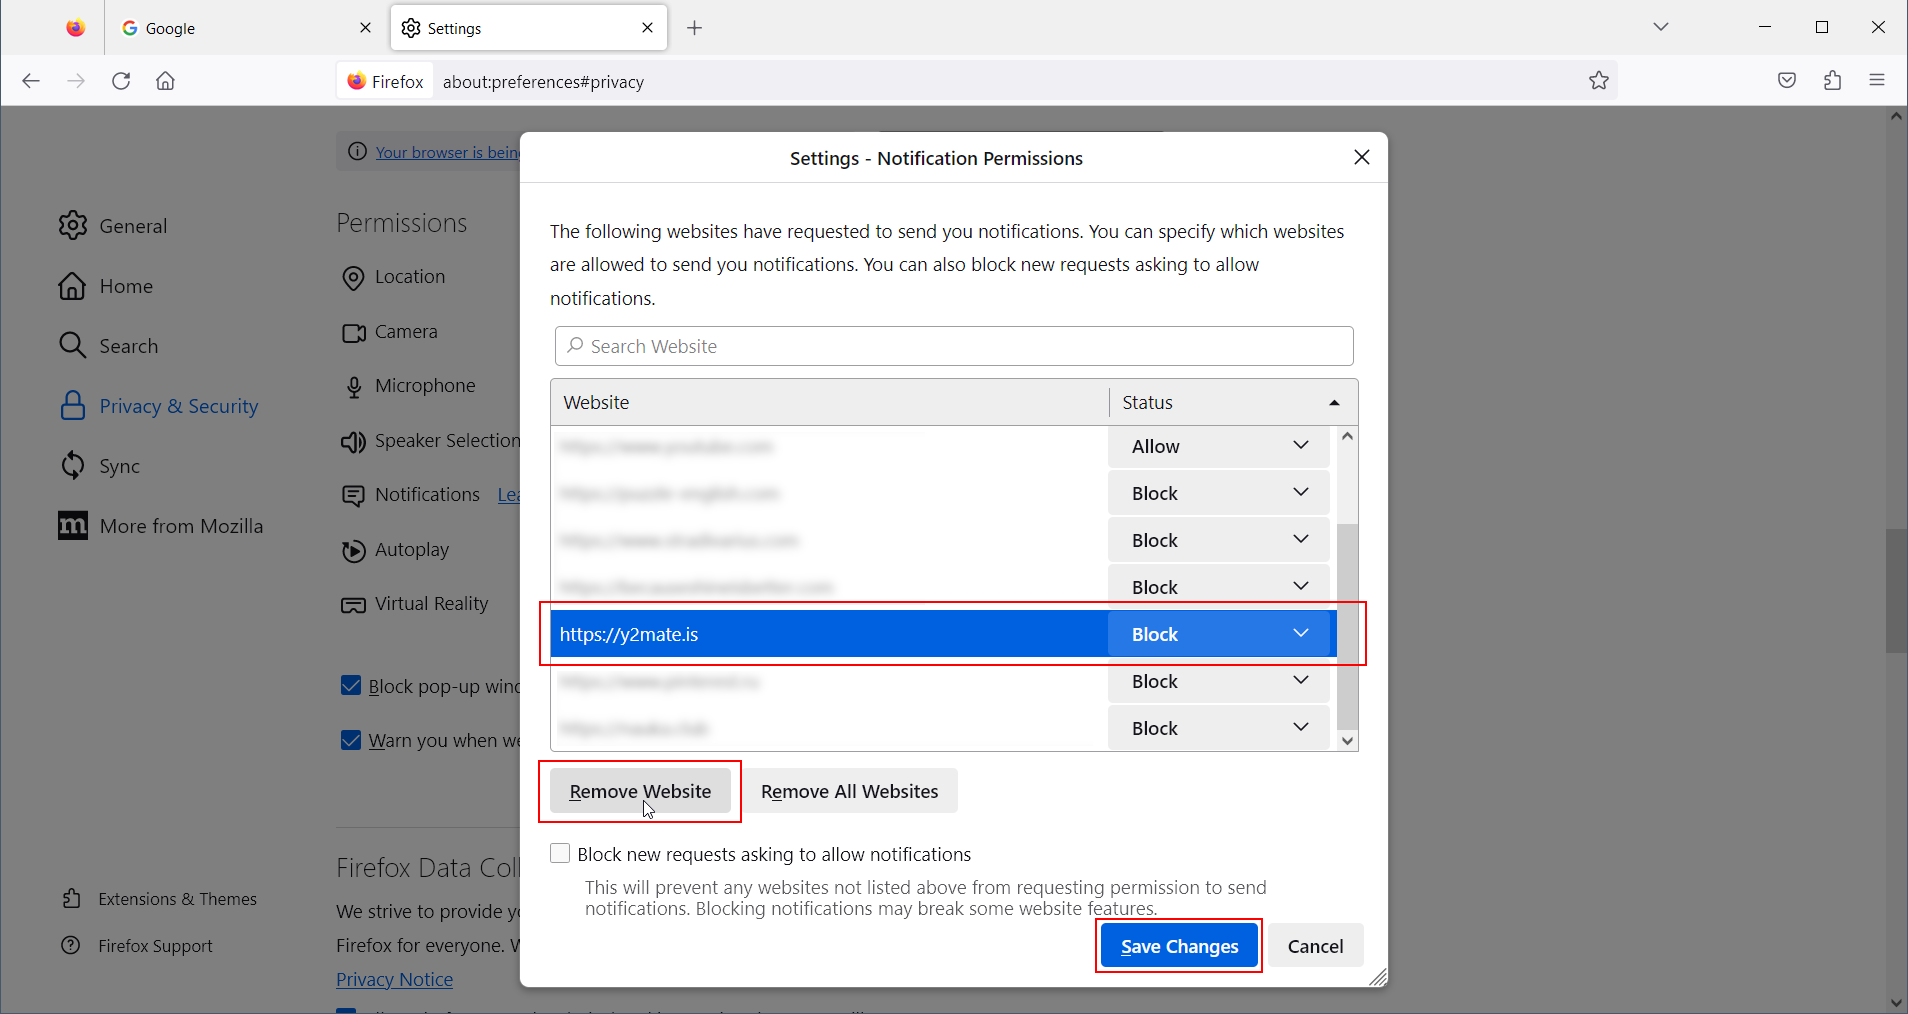
Task: Click the bookmark star in address bar
Action: (1597, 81)
